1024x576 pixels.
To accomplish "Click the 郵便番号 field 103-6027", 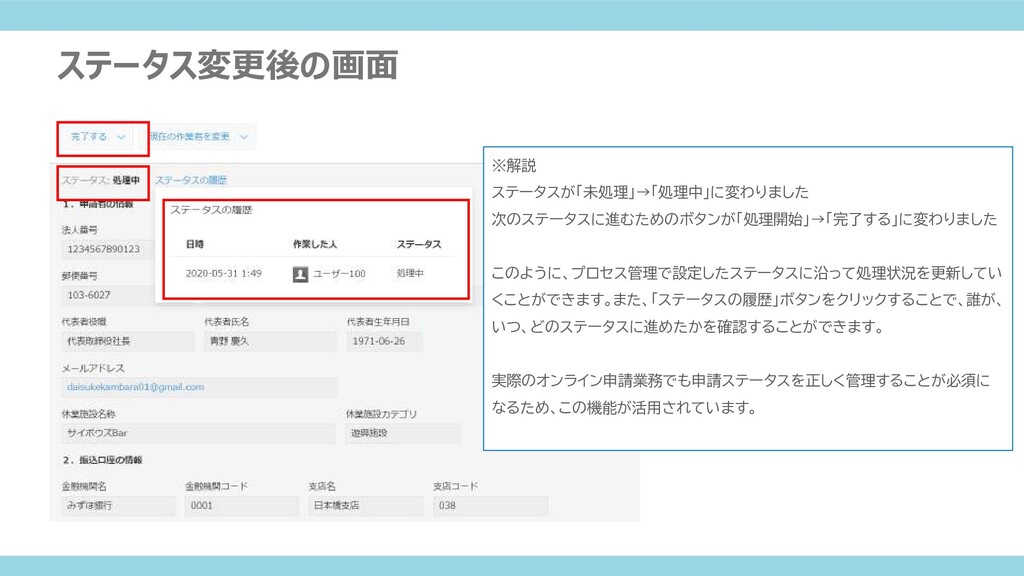I will pyautogui.click(x=108, y=295).
